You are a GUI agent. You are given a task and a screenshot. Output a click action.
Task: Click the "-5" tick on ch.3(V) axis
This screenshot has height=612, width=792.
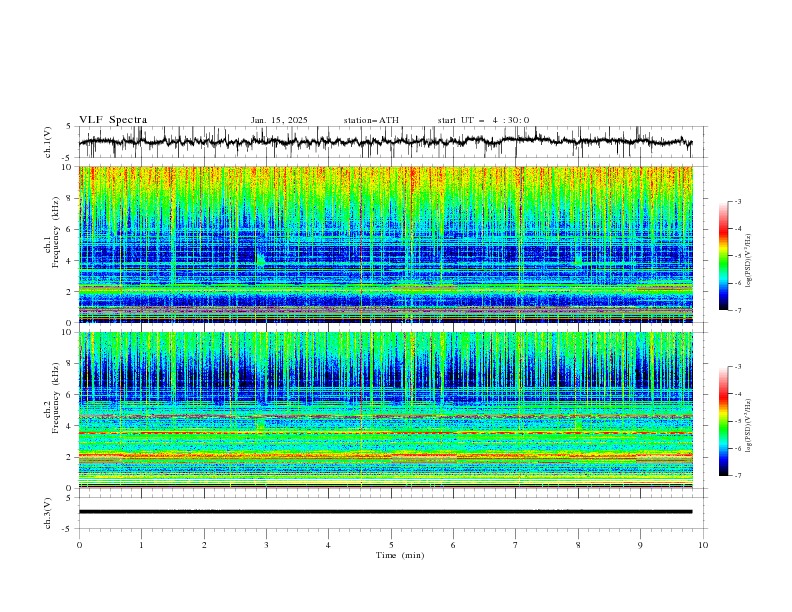[x=67, y=529]
